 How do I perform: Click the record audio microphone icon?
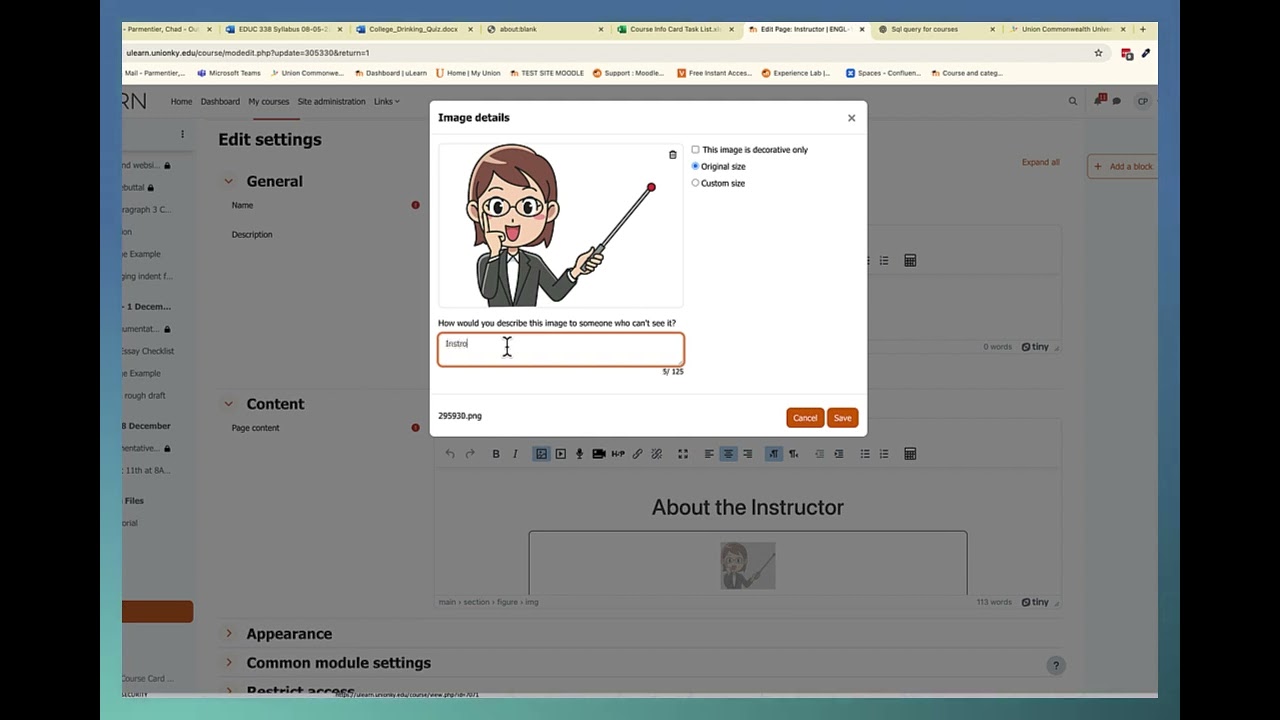(x=579, y=454)
